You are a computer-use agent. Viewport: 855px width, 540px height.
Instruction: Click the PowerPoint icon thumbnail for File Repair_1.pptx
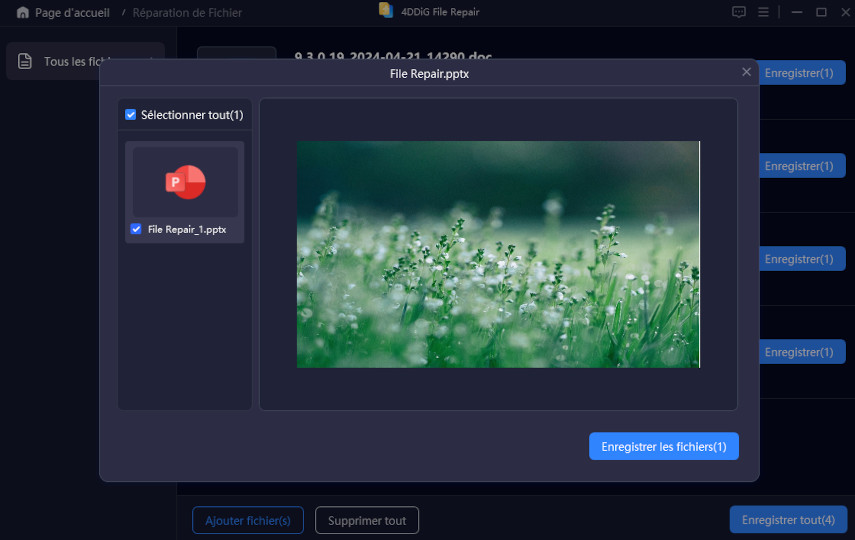point(185,182)
